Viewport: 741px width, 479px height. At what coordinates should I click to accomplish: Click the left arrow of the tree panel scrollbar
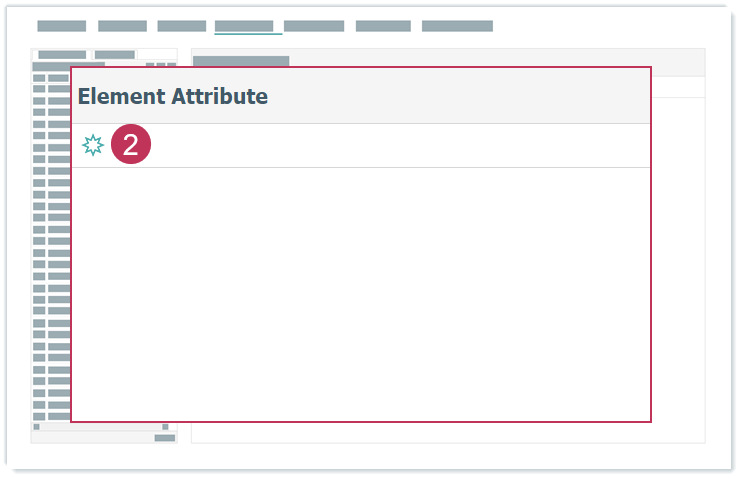[x=37, y=427]
